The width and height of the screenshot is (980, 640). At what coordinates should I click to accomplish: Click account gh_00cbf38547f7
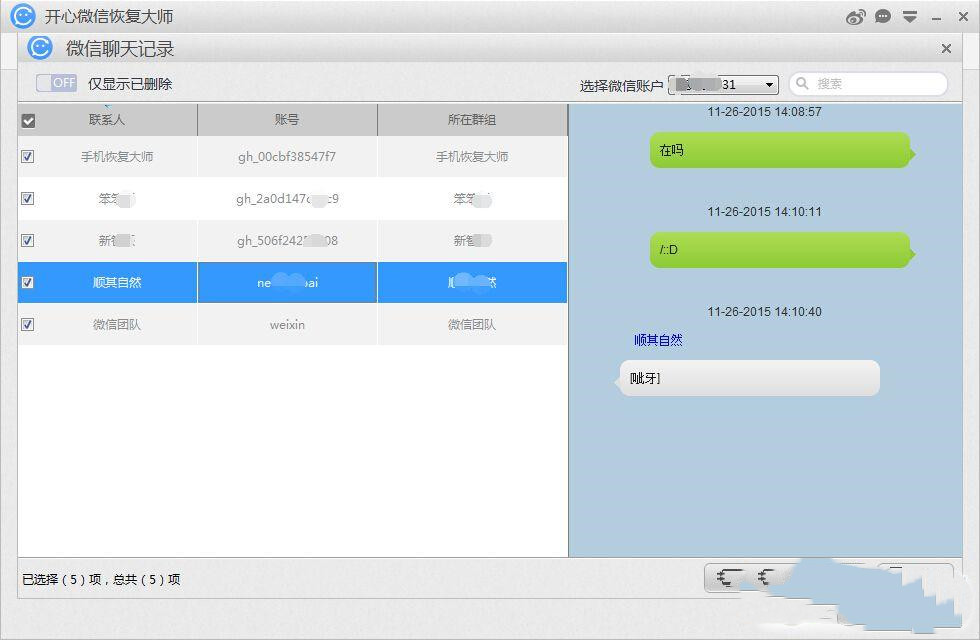click(x=287, y=157)
